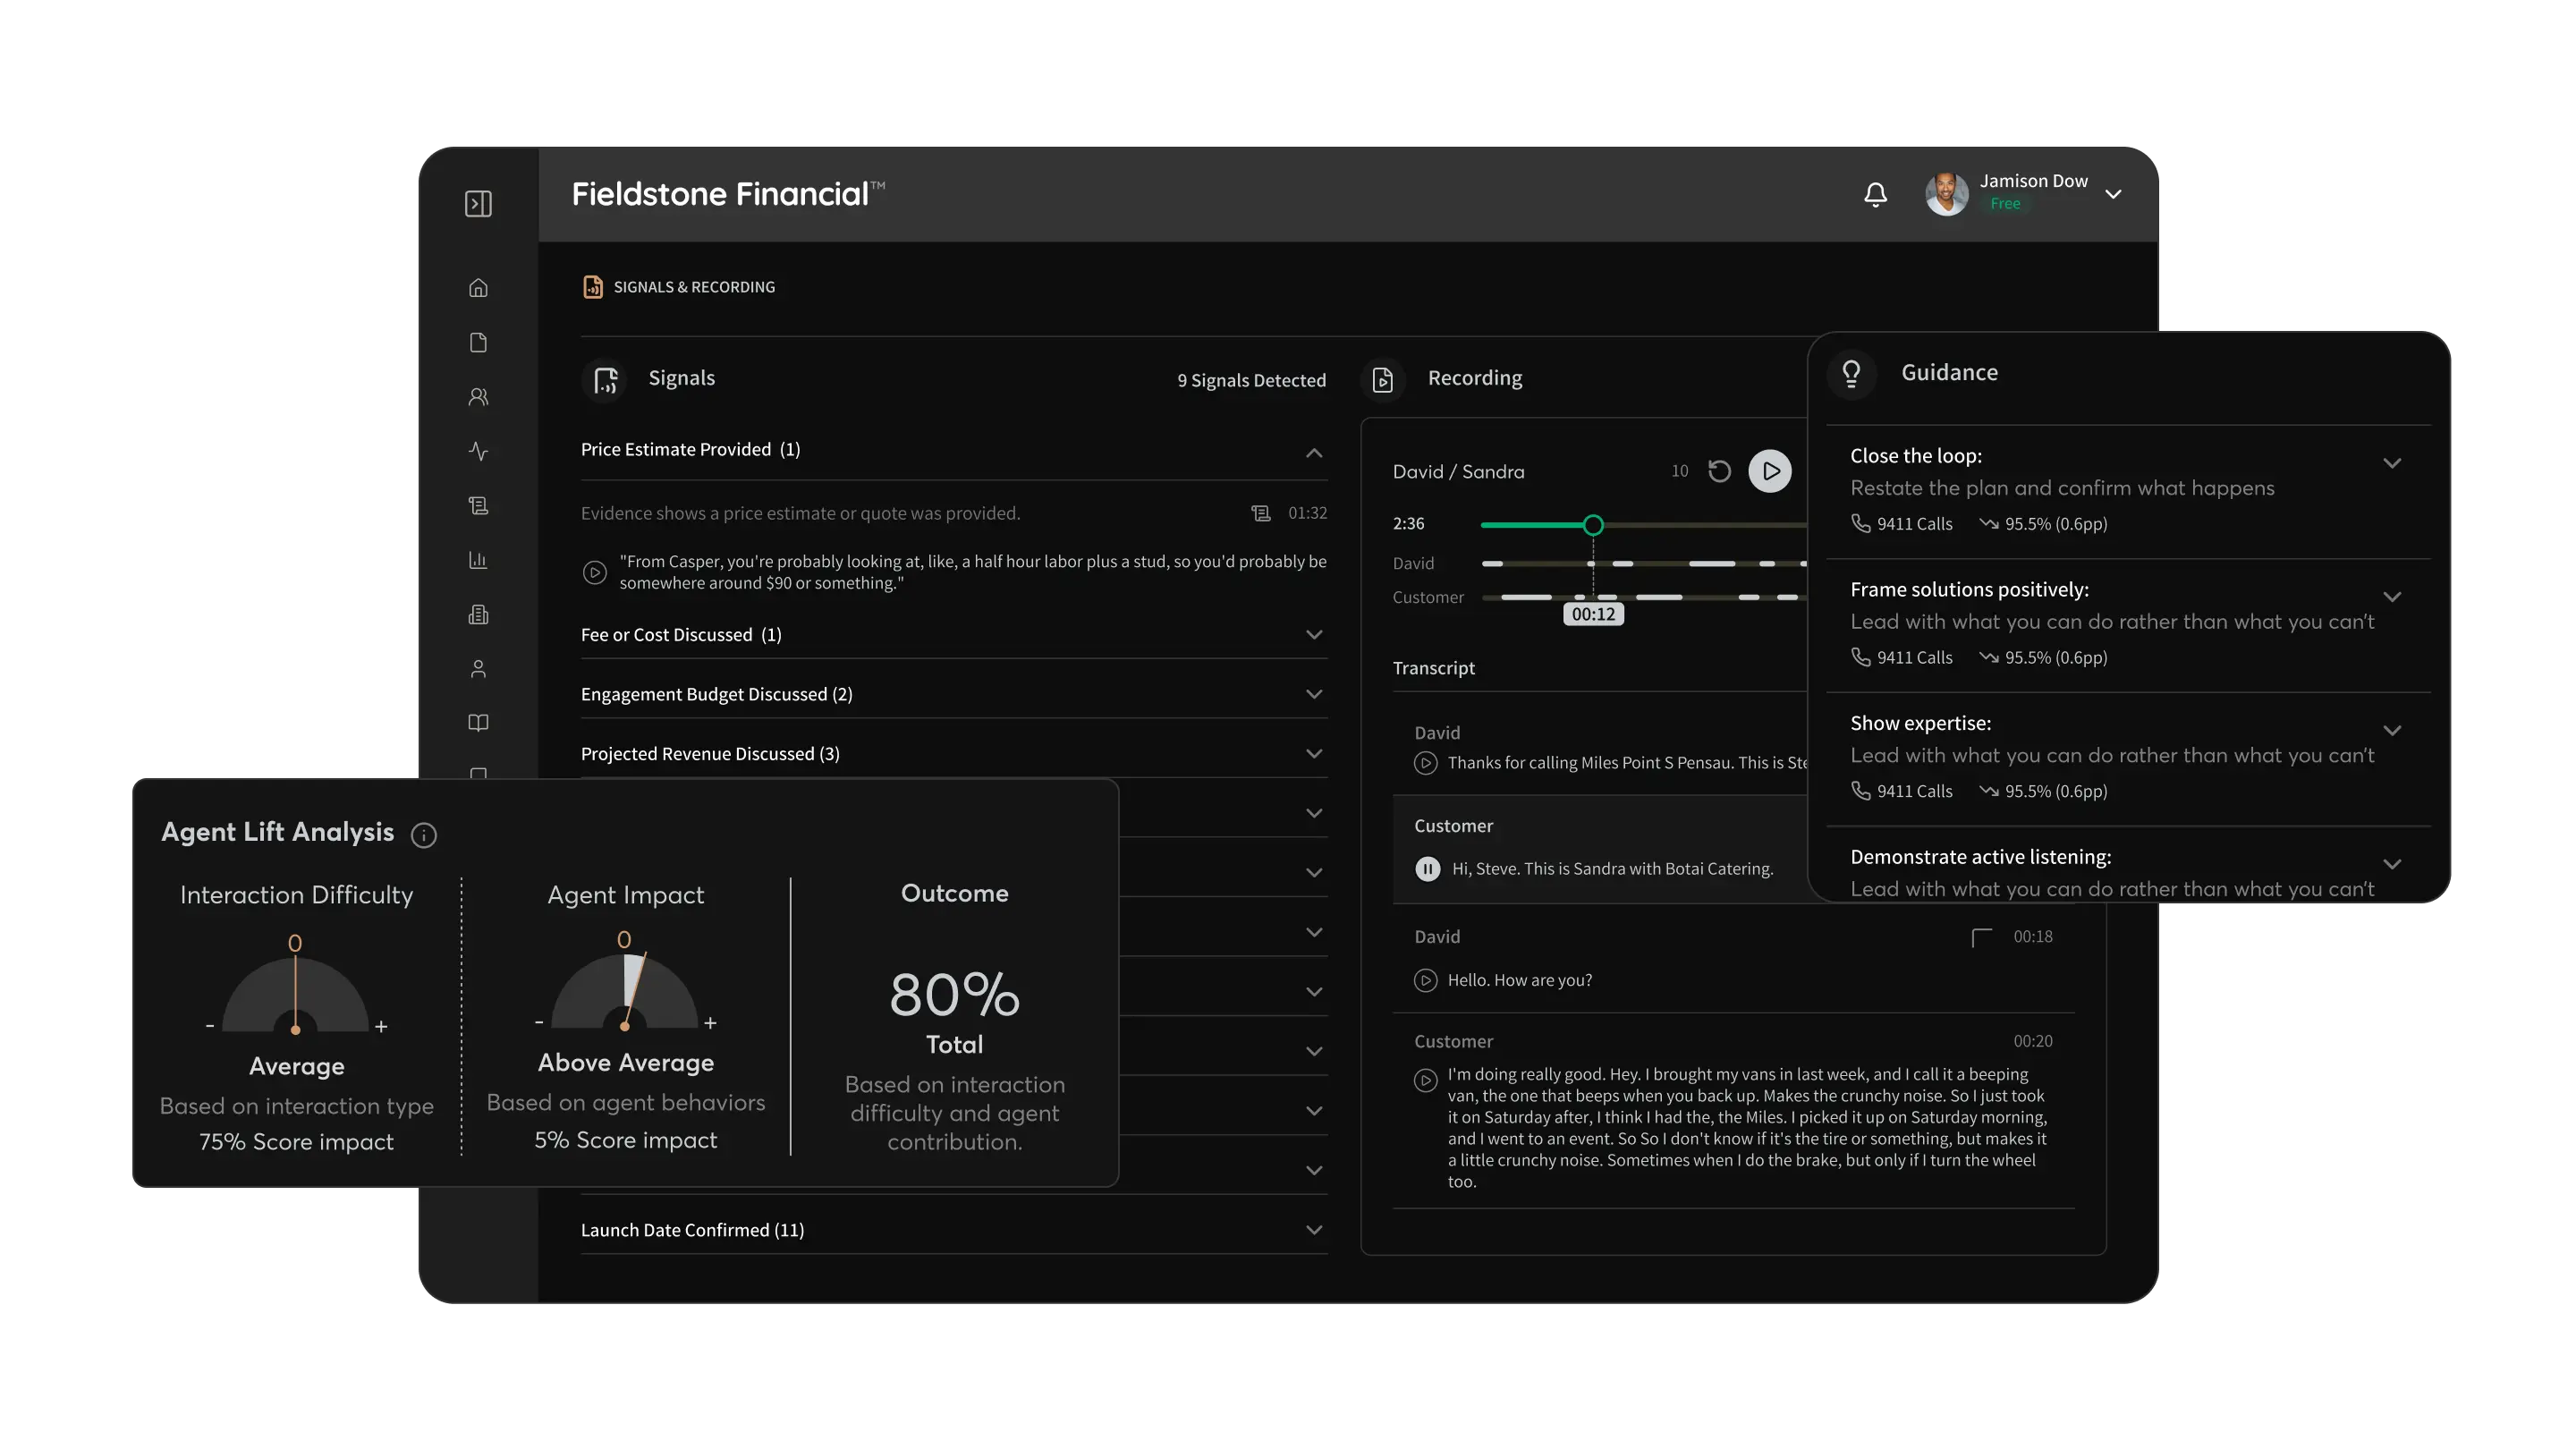Play the David / Sandra recording
2576x1449 pixels.
tap(1770, 471)
